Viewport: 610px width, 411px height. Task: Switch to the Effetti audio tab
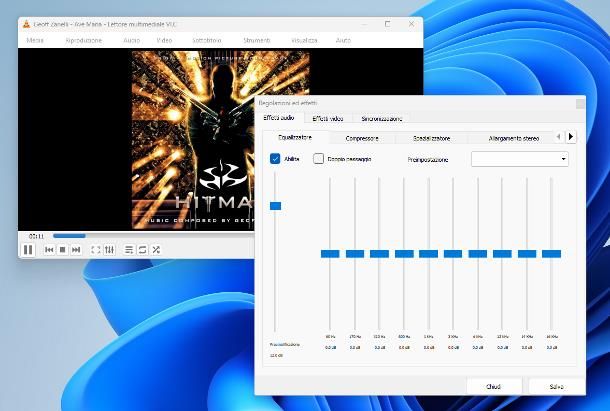279,118
